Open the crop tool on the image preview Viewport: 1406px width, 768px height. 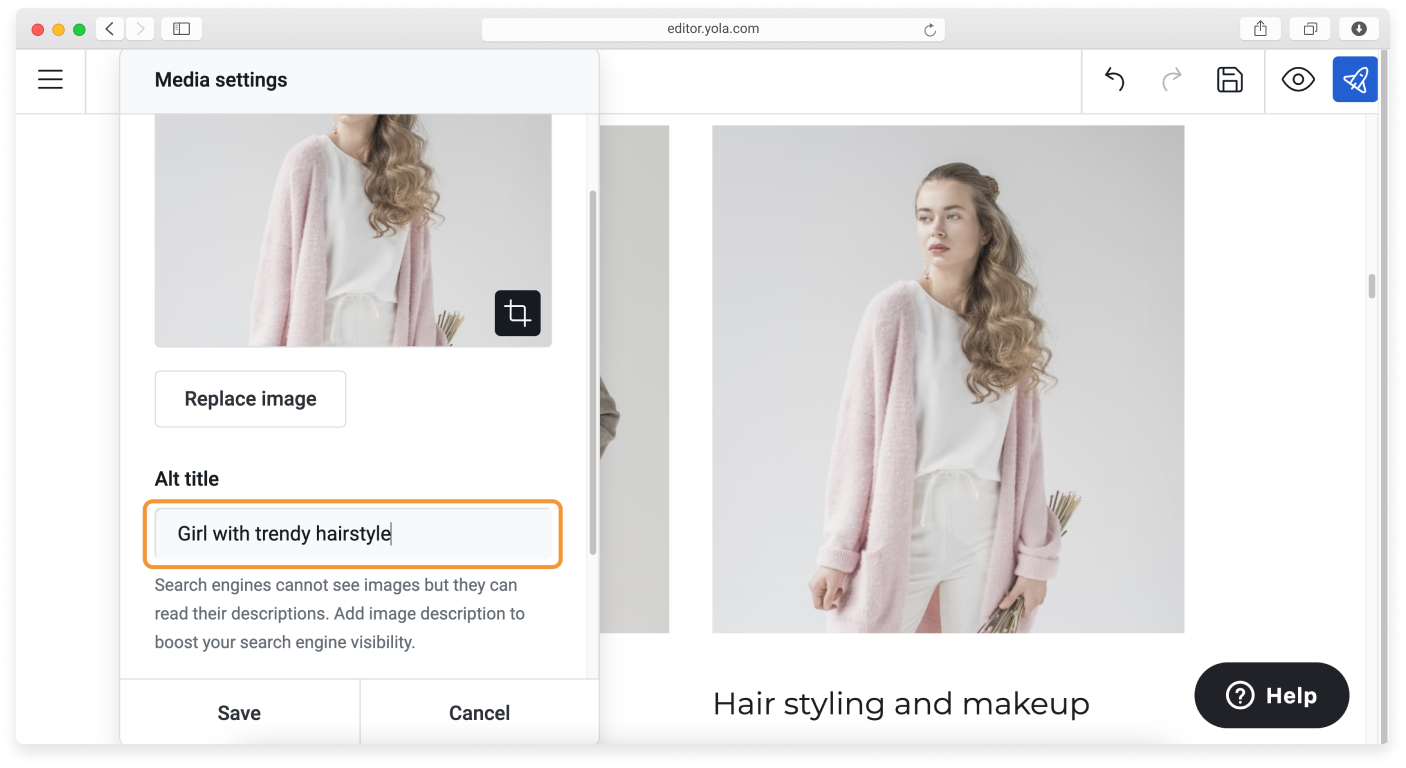pos(517,313)
